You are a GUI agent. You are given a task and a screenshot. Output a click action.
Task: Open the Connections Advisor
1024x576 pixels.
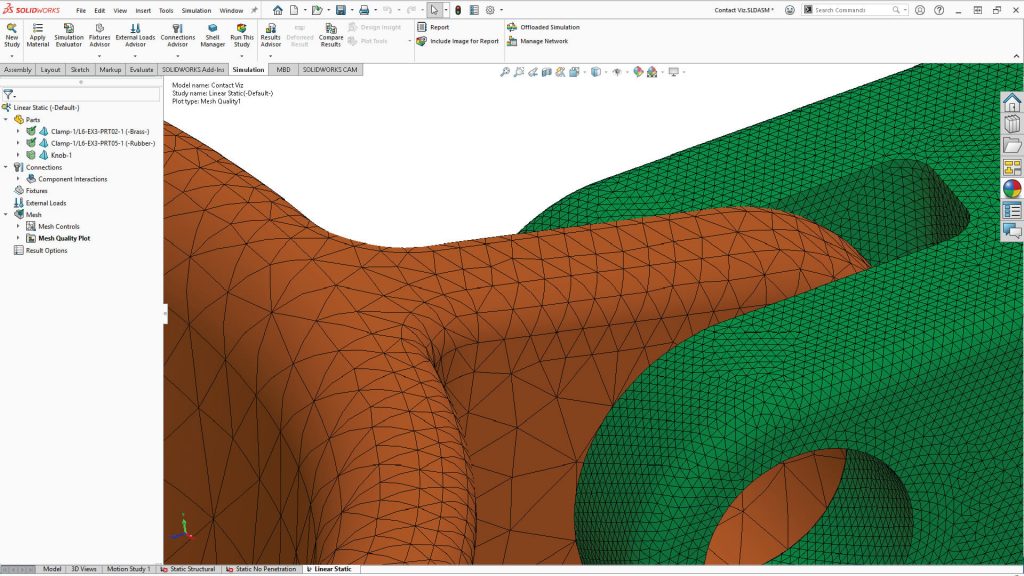pos(177,33)
